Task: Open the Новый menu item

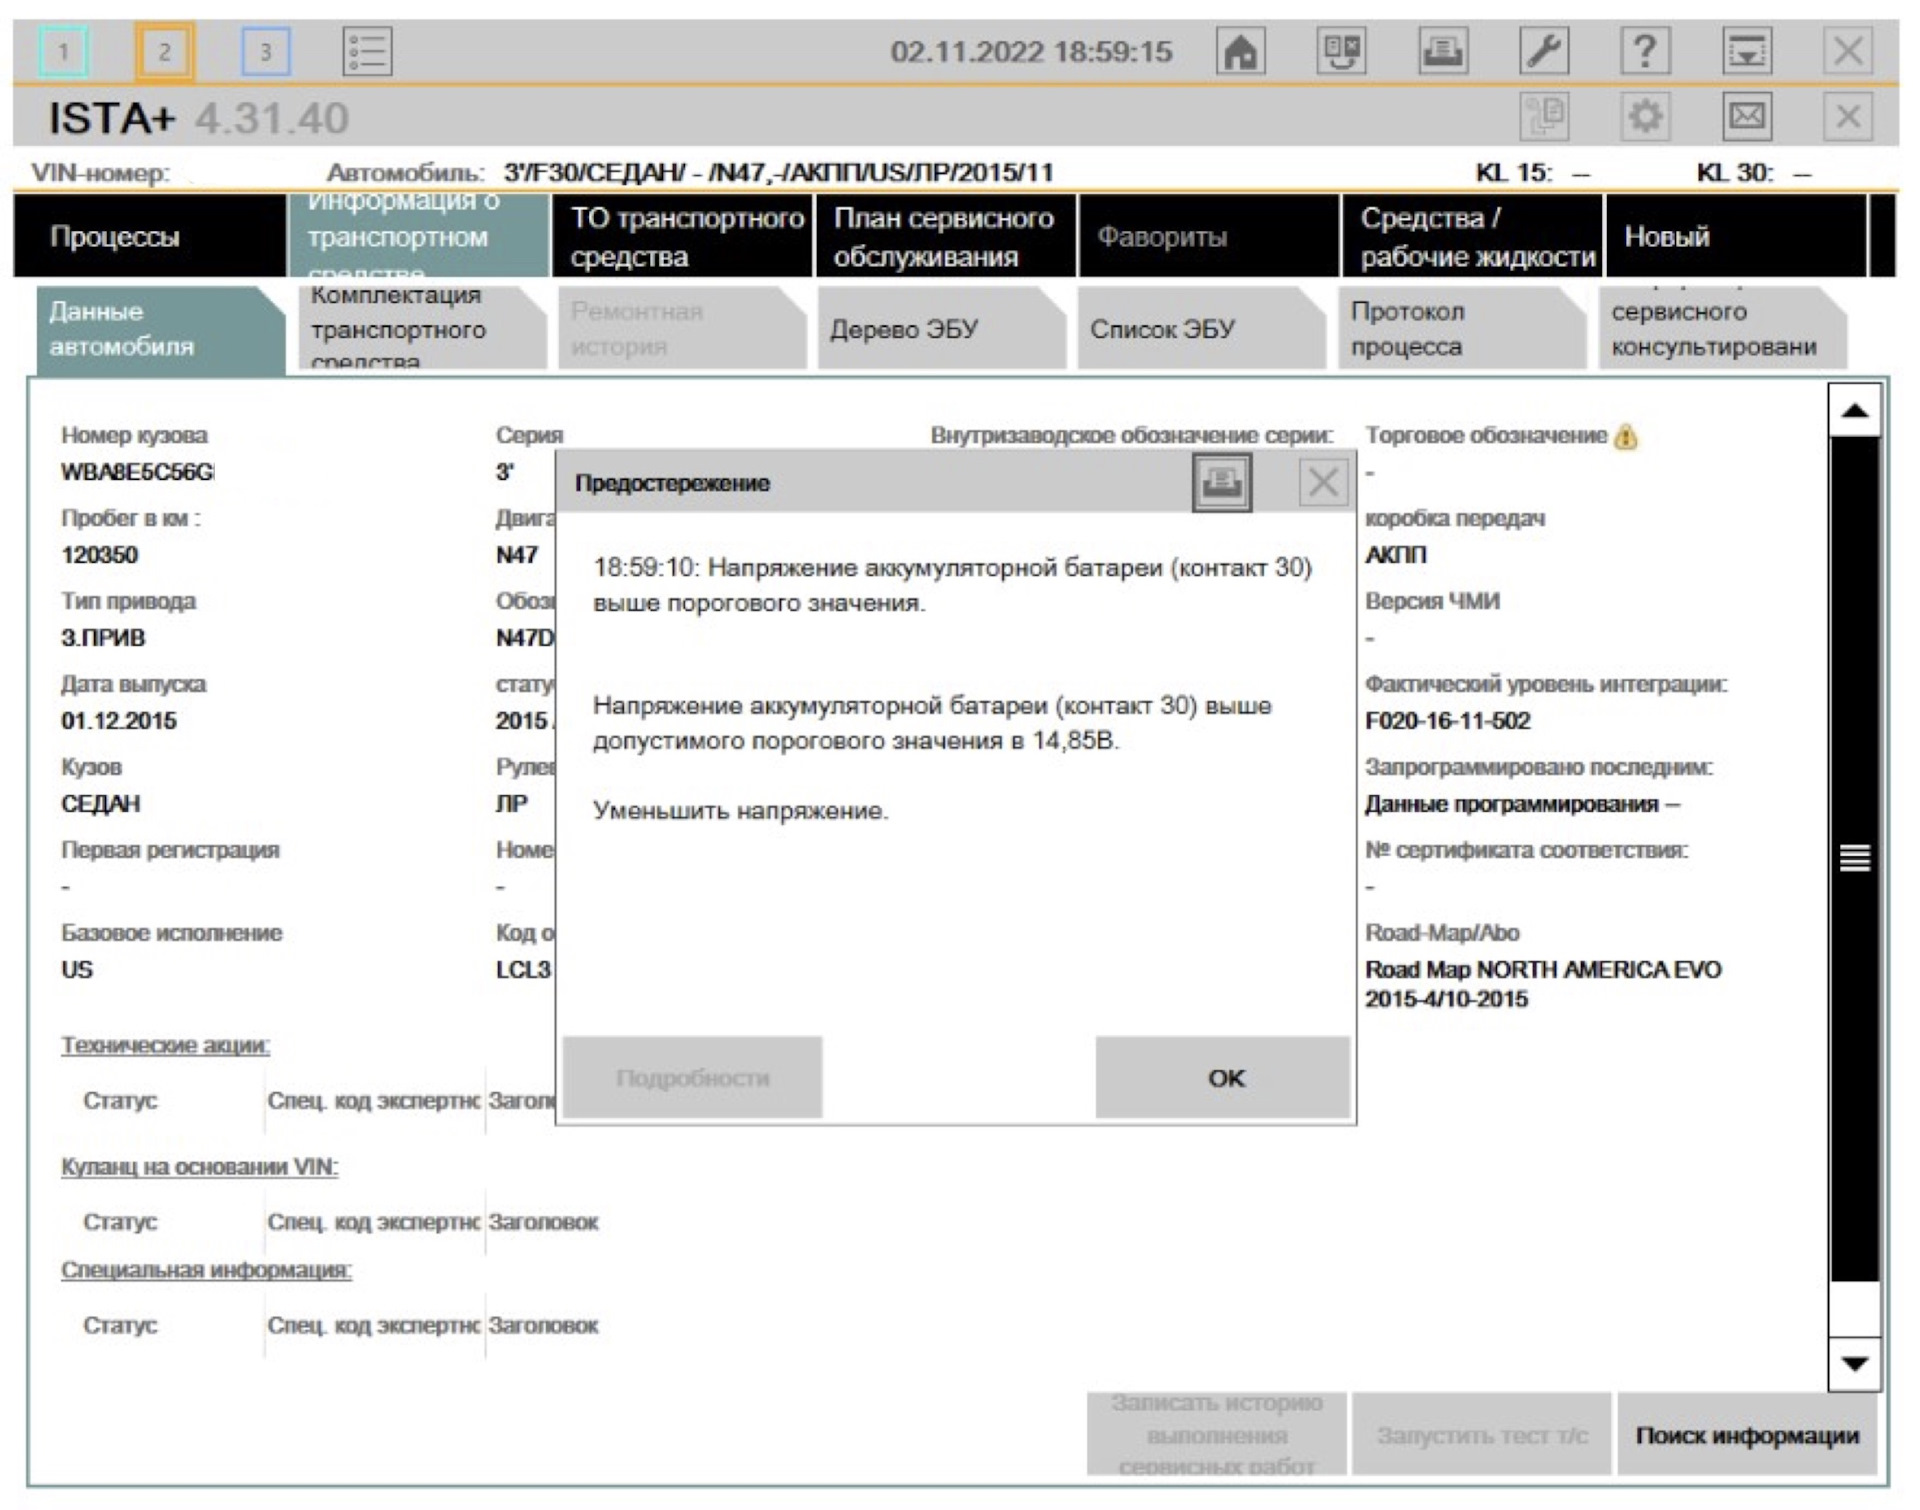Action: (x=1736, y=236)
